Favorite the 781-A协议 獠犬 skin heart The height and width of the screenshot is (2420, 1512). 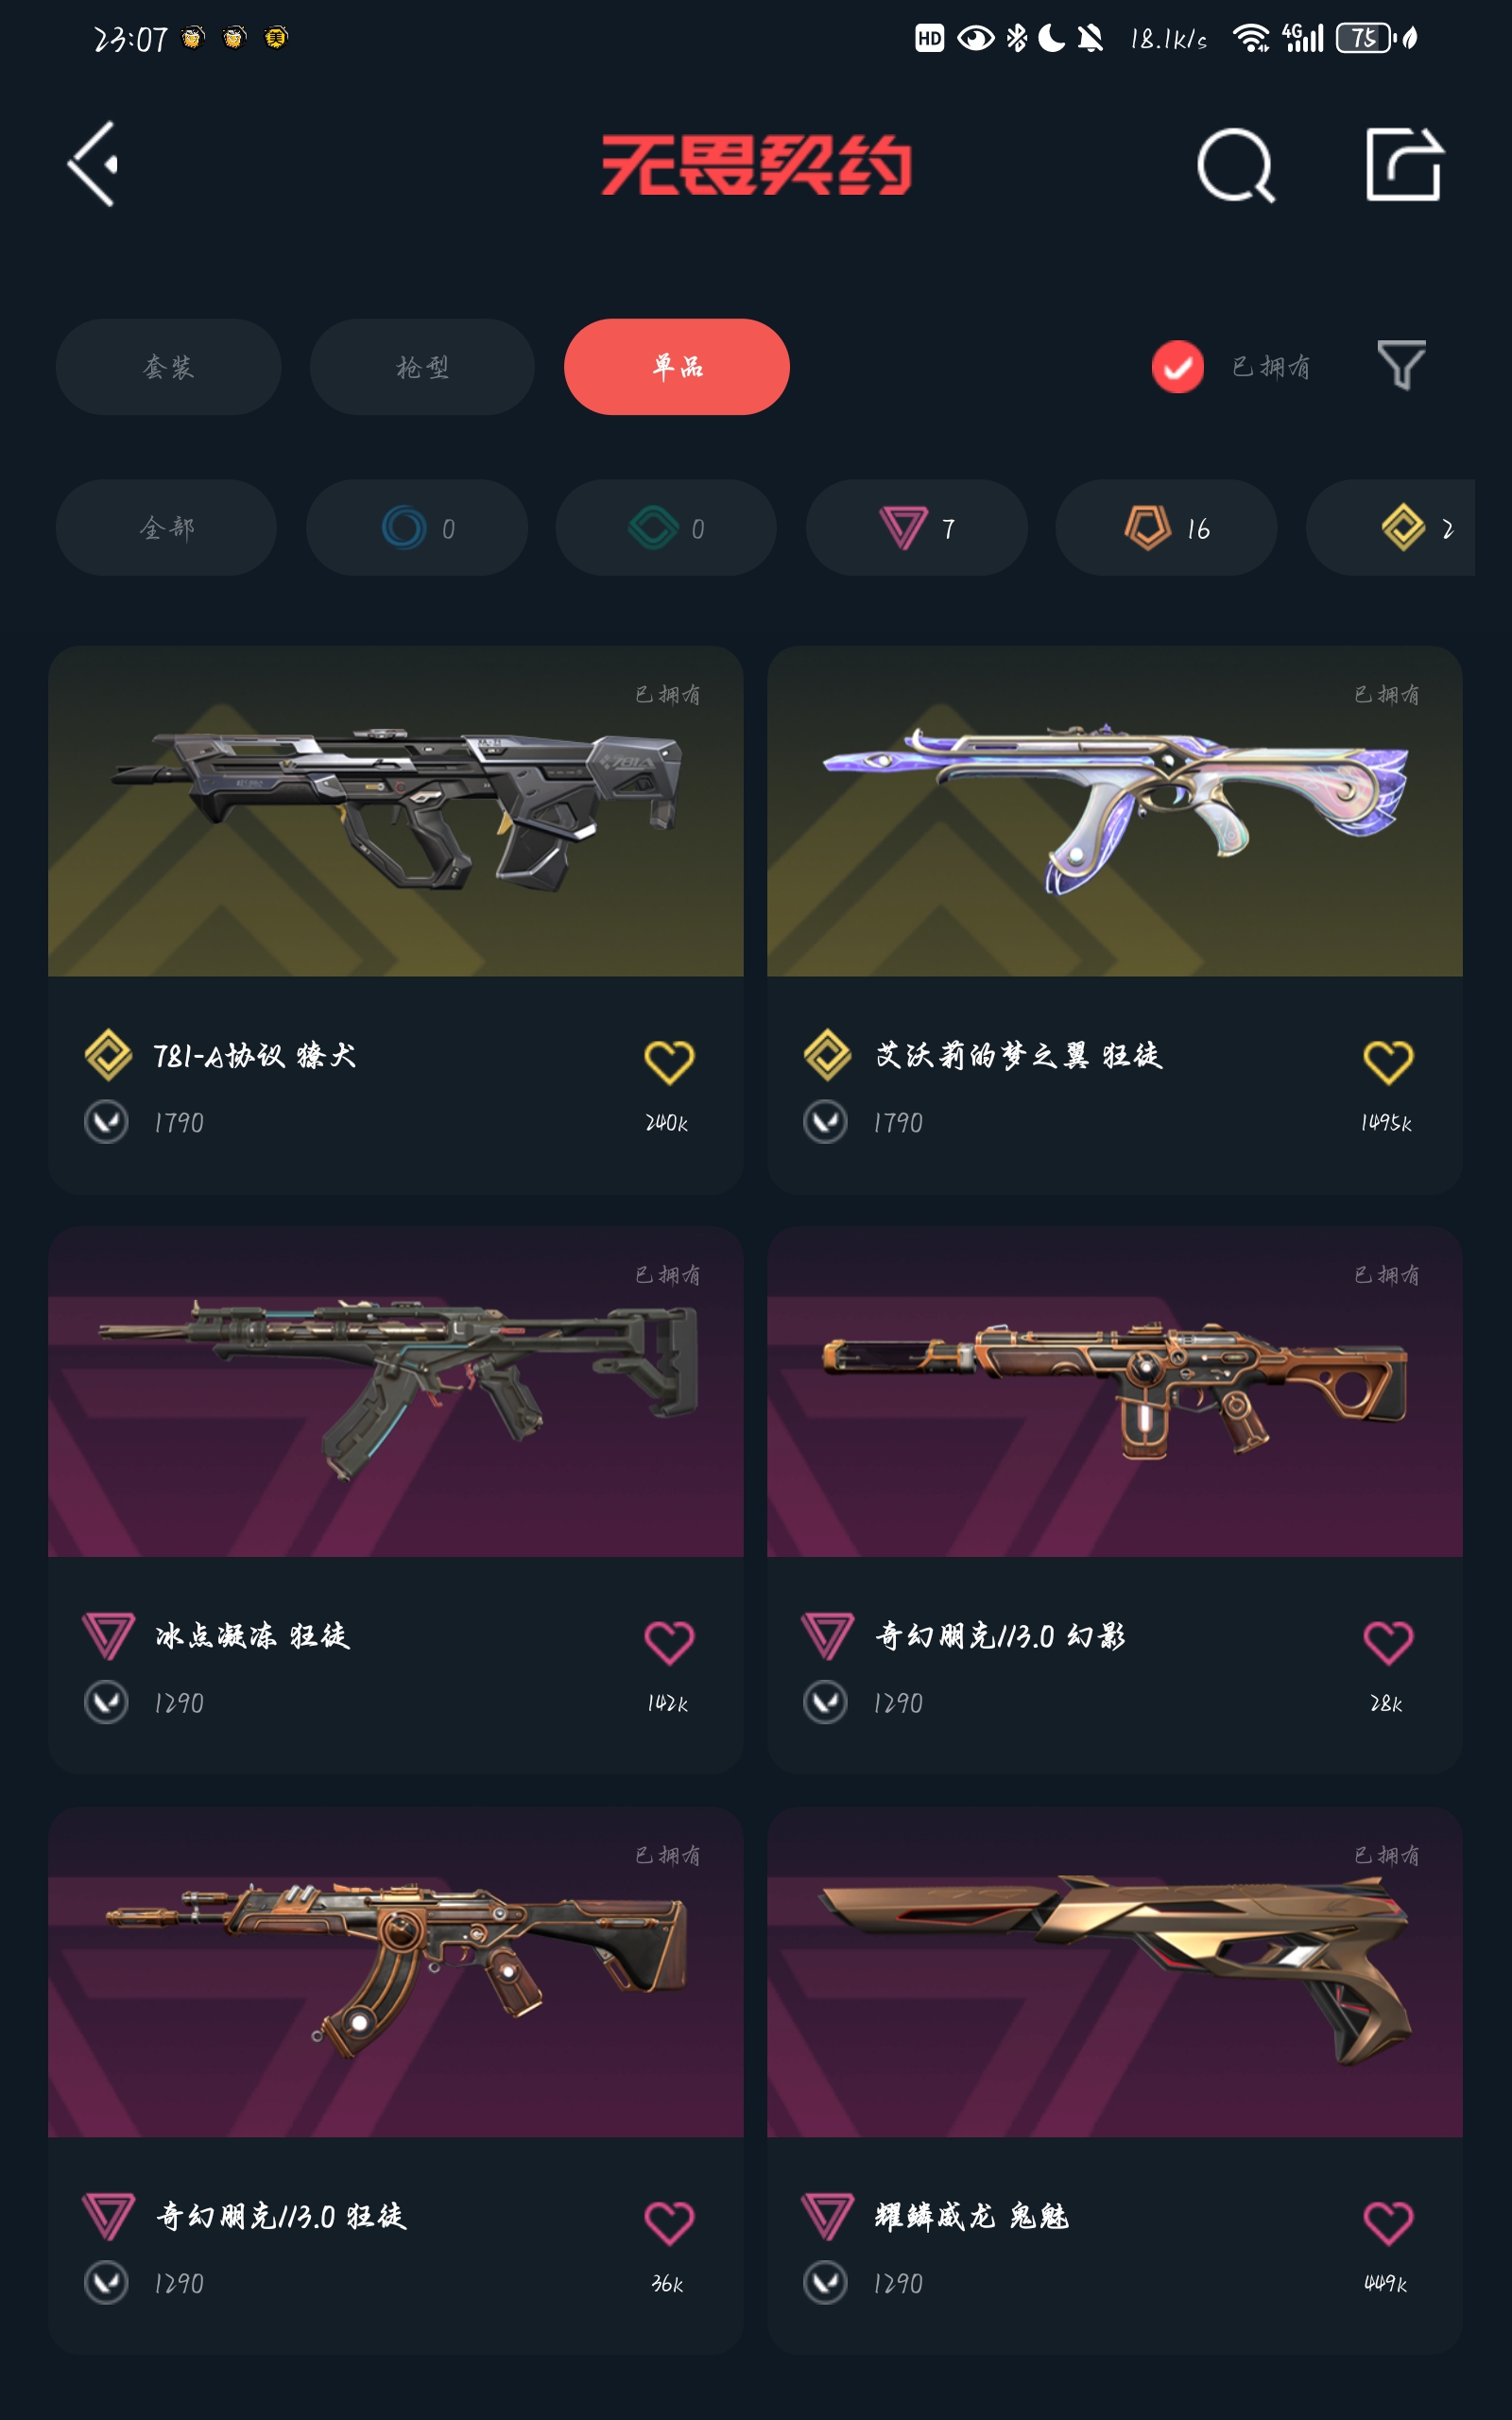pos(669,1062)
